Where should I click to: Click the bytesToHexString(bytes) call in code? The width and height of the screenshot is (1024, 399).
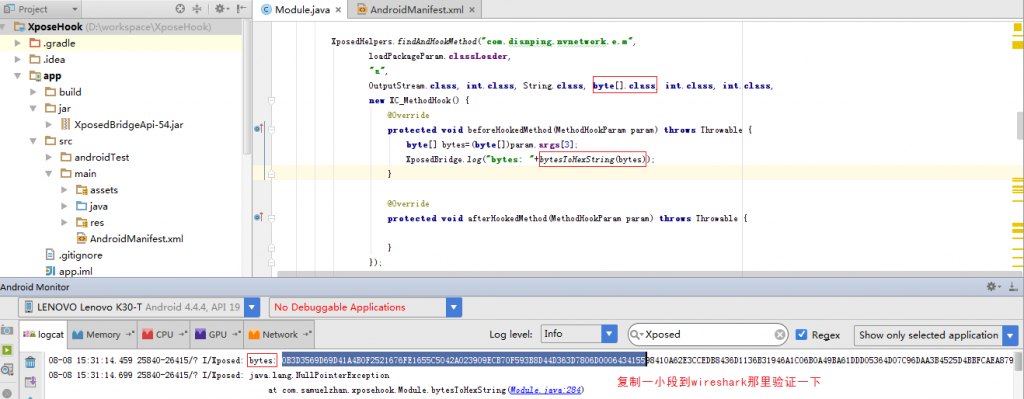pos(592,159)
